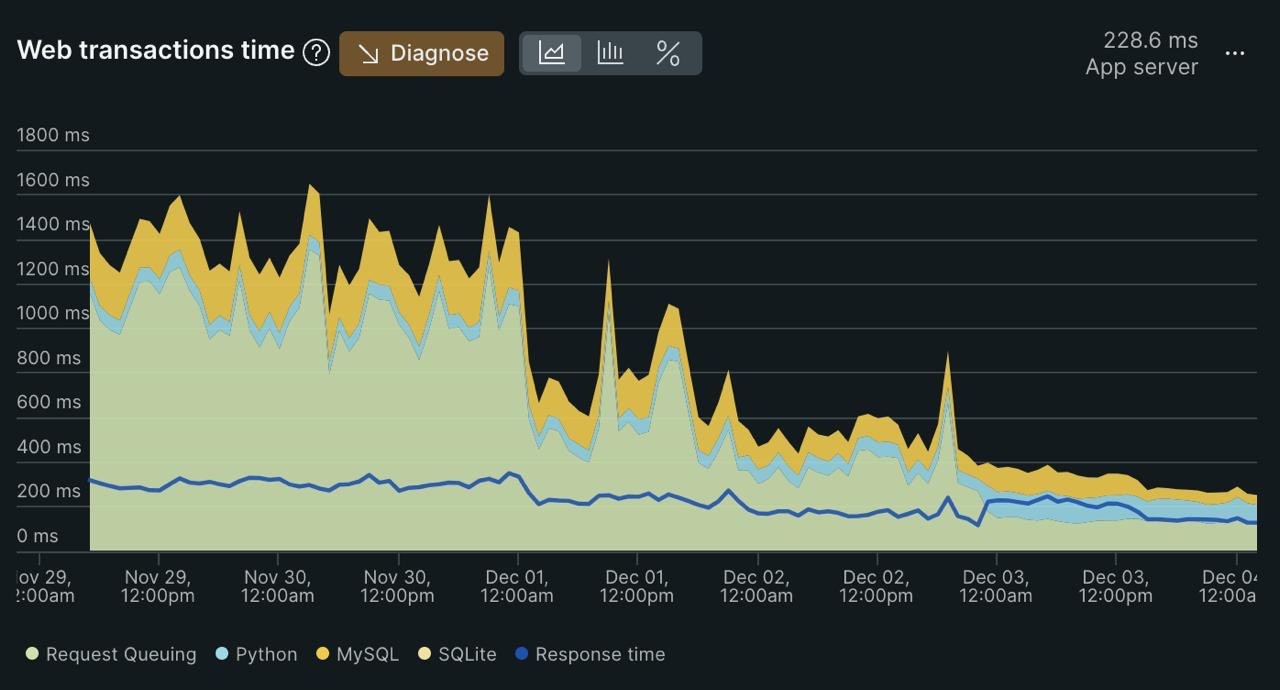This screenshot has height=690, width=1280.
Task: Switch to percentage view
Action: (668, 53)
